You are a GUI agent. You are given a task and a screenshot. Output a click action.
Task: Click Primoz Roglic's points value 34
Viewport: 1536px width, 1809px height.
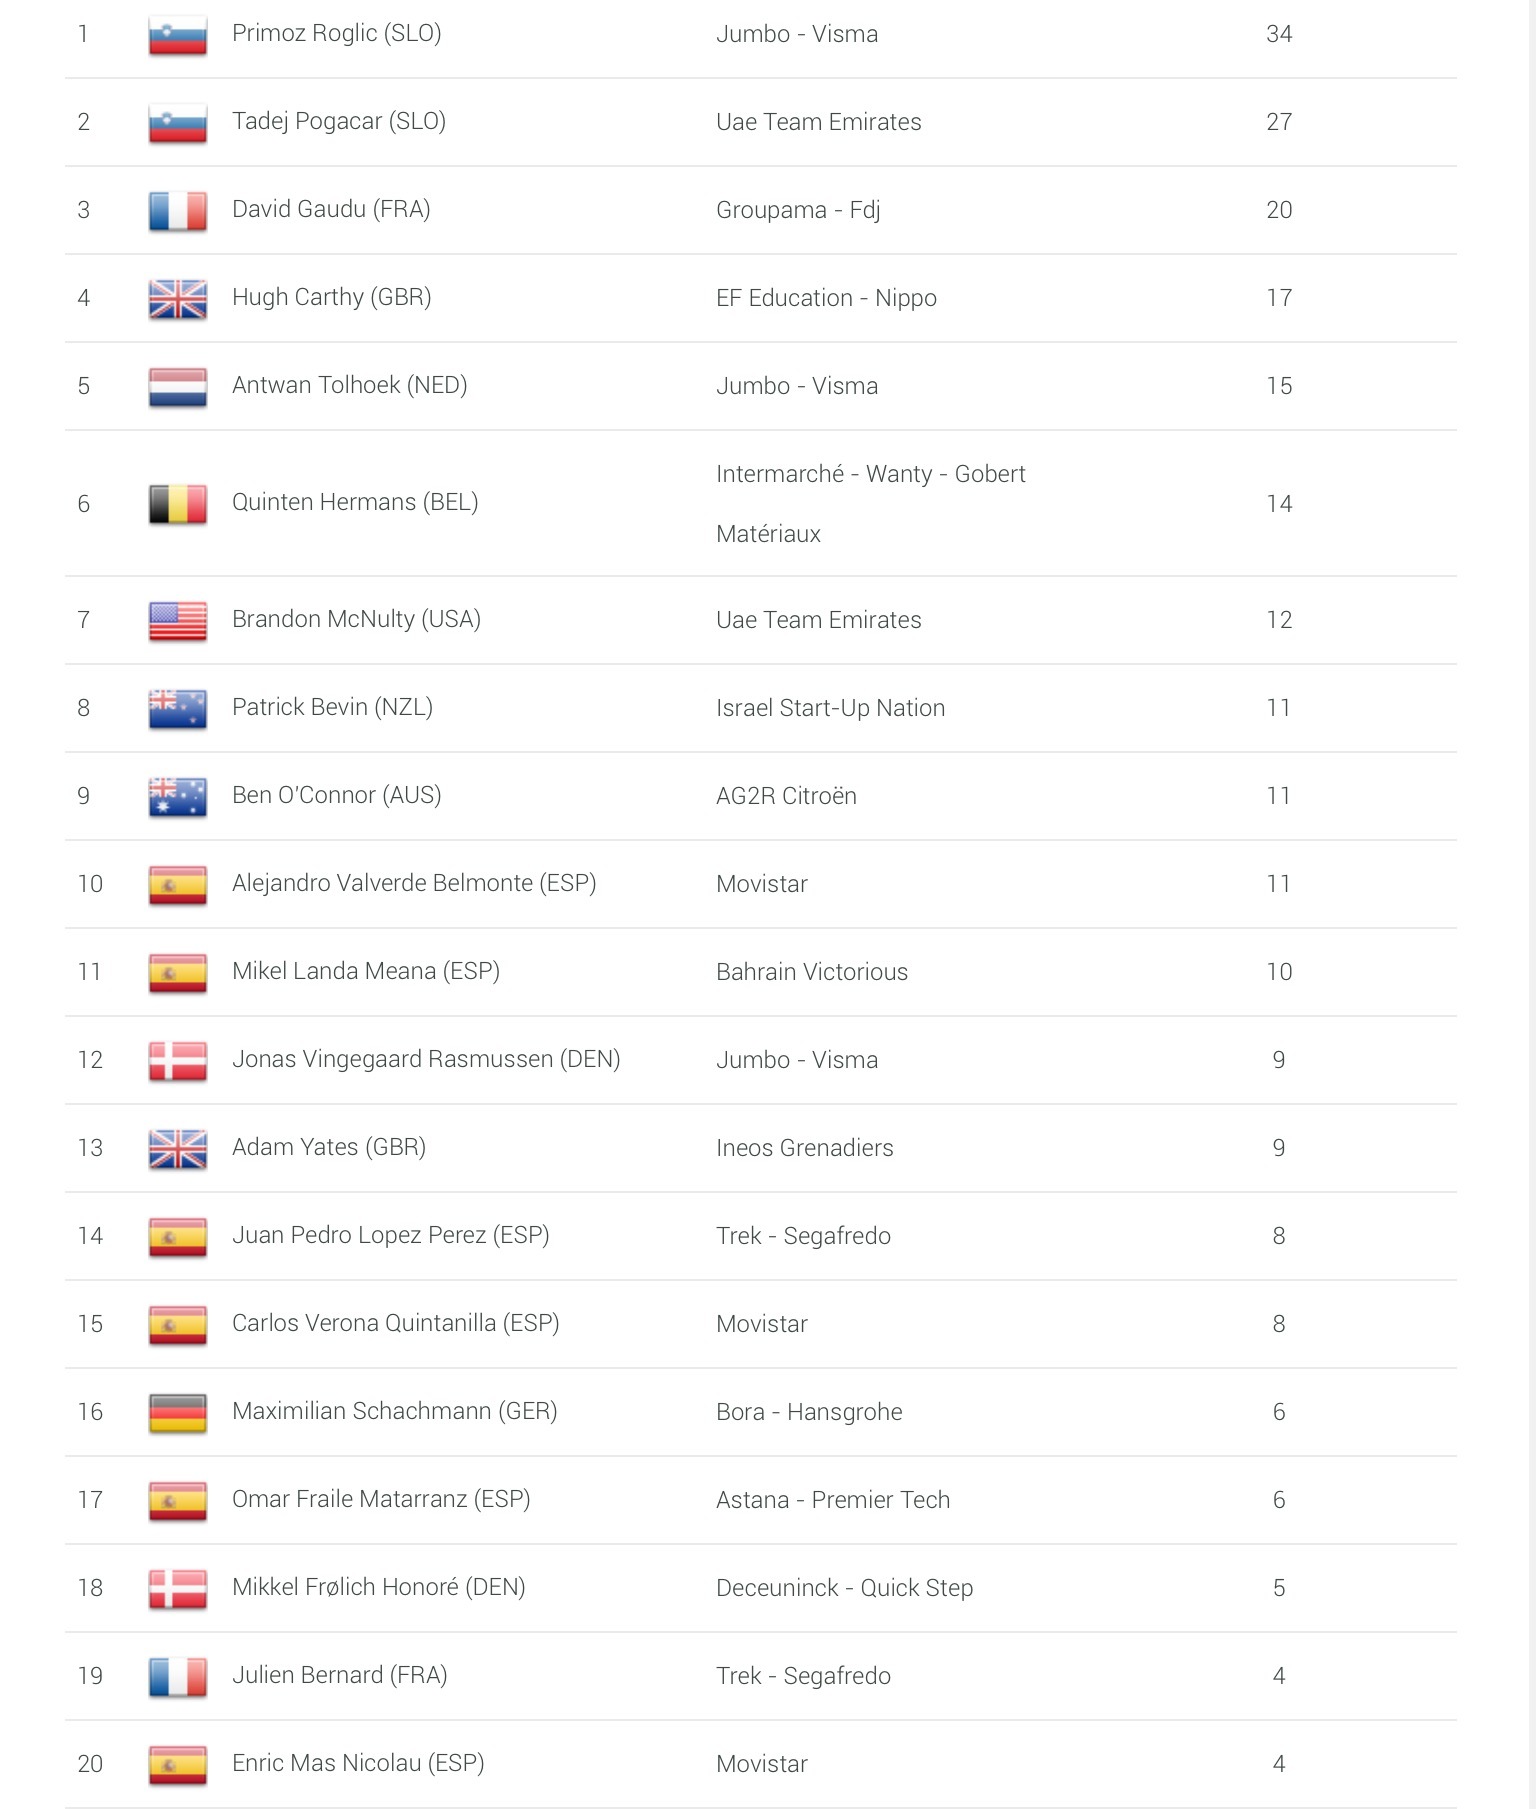pos(1278,34)
